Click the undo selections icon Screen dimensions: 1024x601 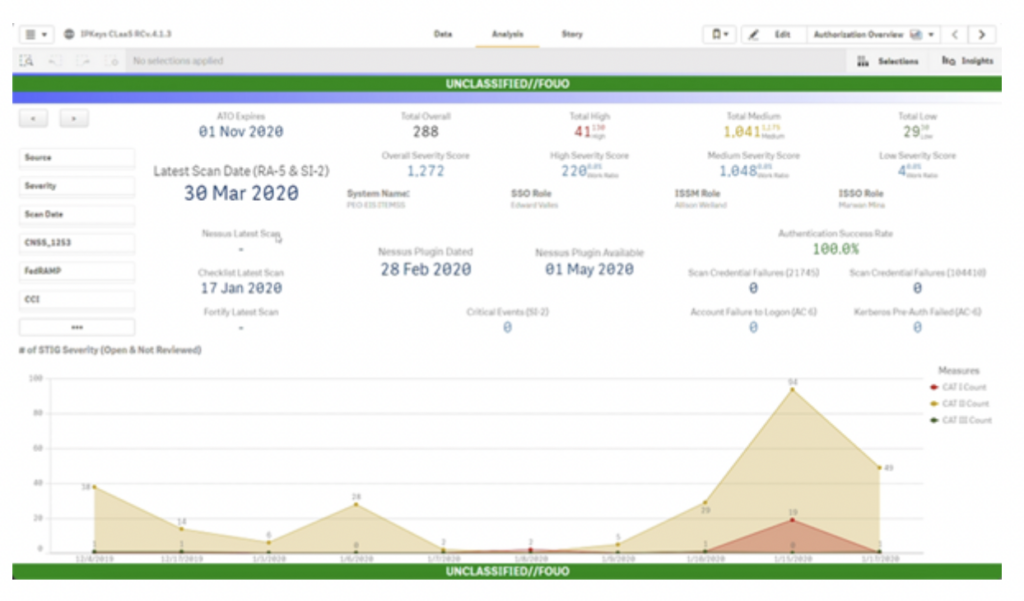[55, 61]
